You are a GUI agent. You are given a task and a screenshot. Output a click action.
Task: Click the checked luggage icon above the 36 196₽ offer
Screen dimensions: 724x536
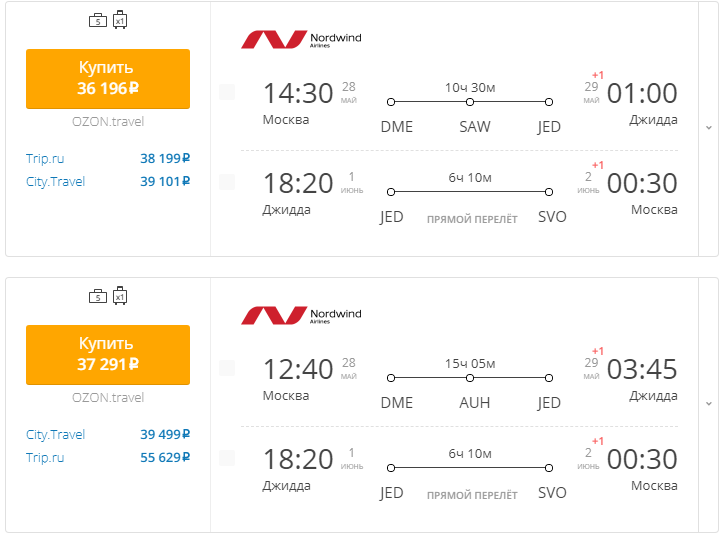[x=120, y=19]
